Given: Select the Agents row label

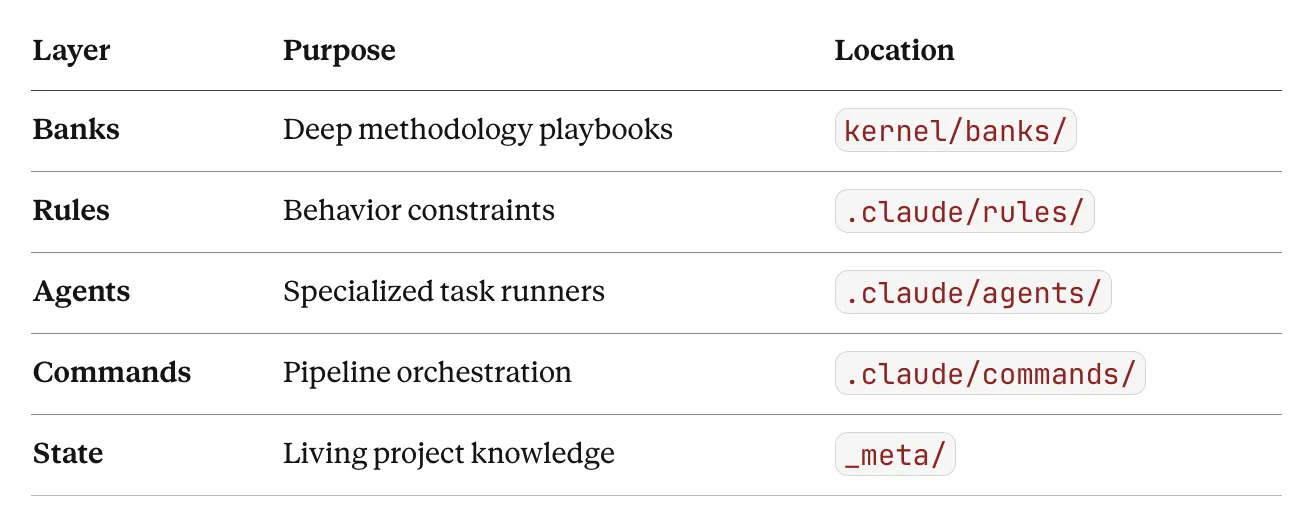Looking at the screenshot, I should pyautogui.click(x=81, y=292).
